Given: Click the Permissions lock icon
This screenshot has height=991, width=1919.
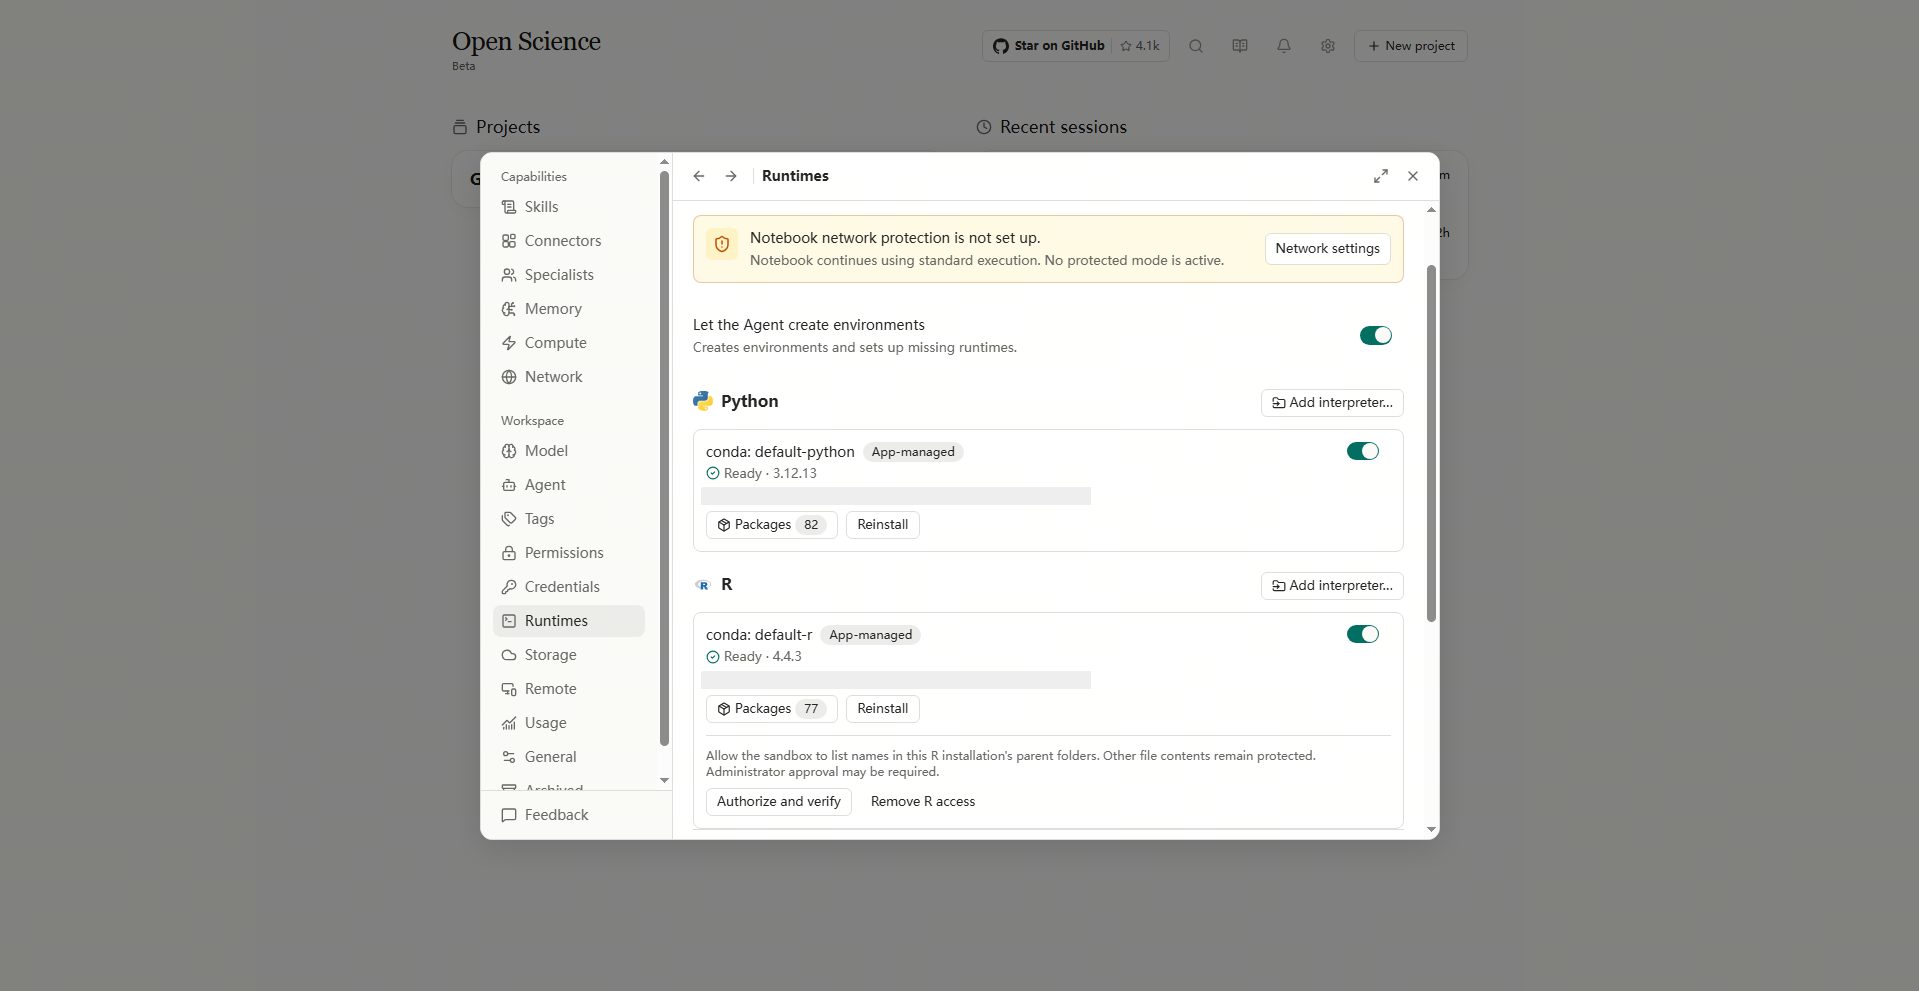Looking at the screenshot, I should [509, 553].
